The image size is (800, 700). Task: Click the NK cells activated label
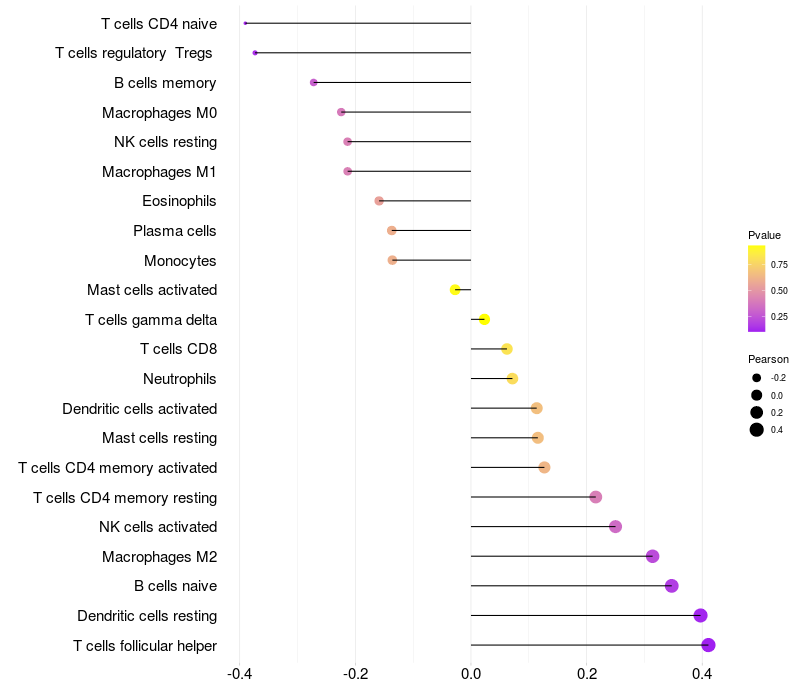coord(158,527)
